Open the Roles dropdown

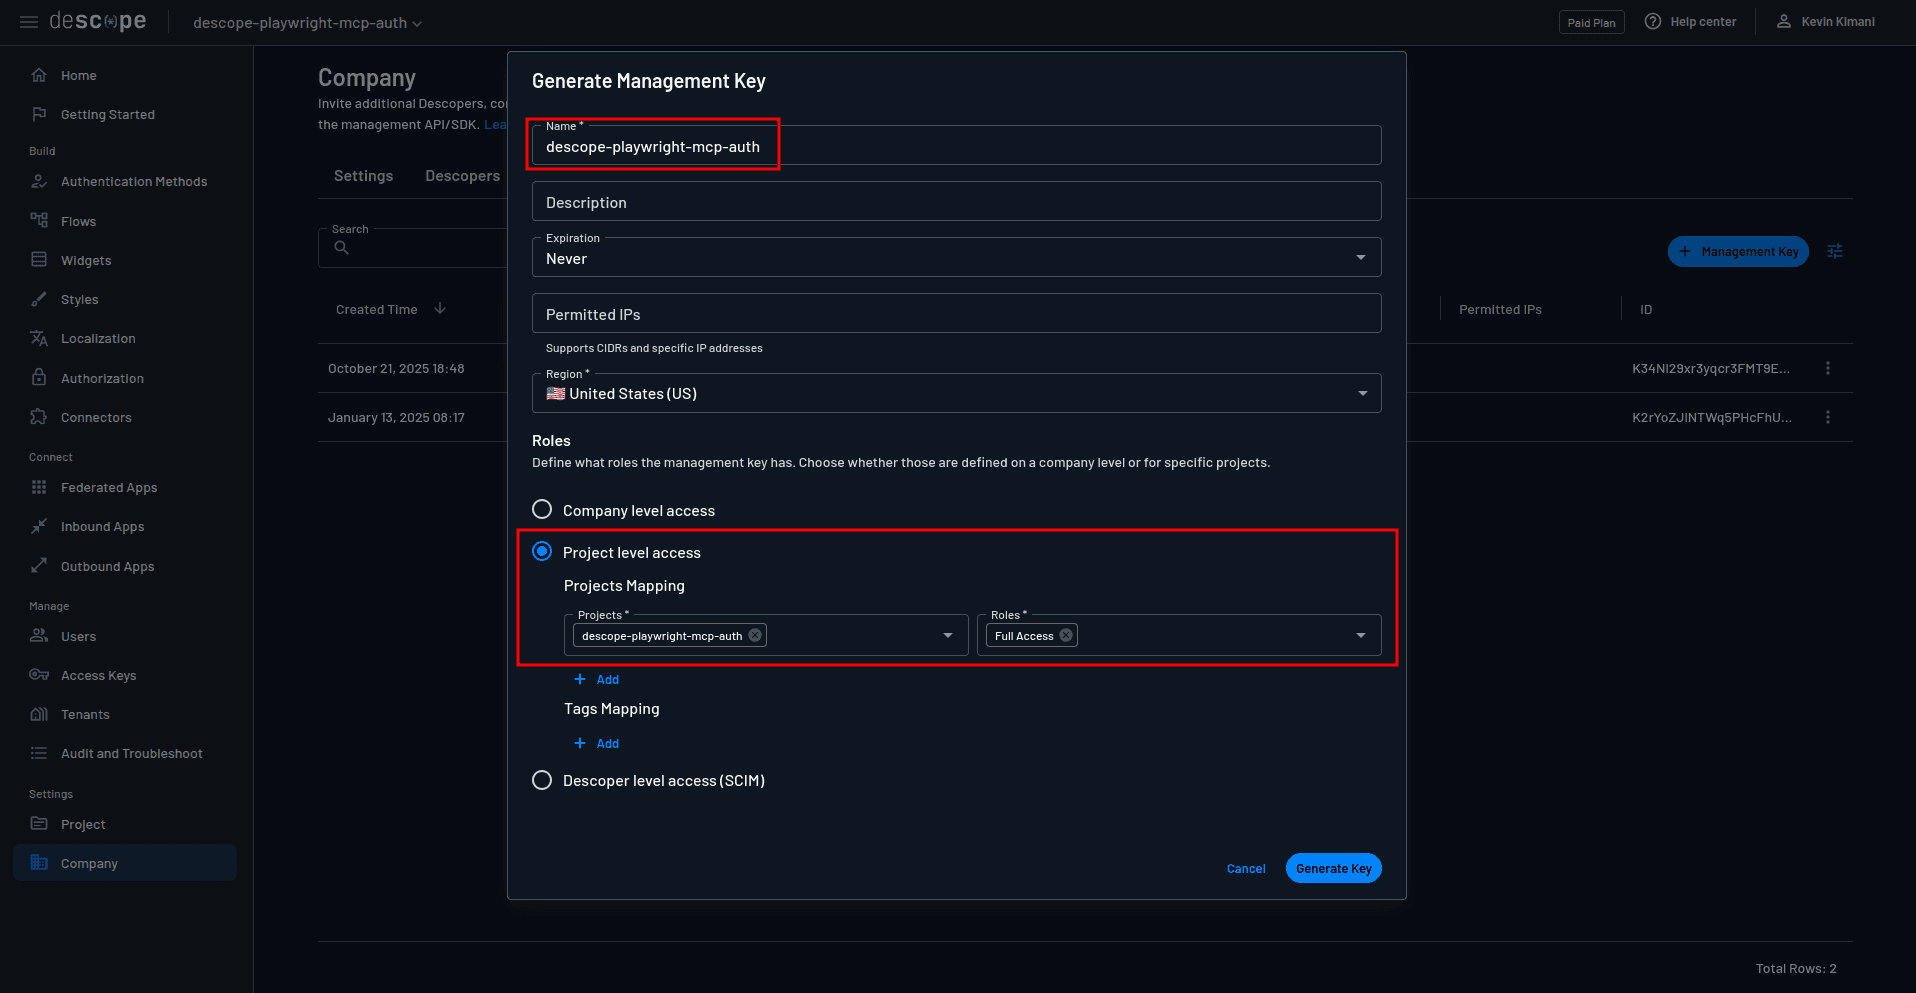pos(1360,635)
